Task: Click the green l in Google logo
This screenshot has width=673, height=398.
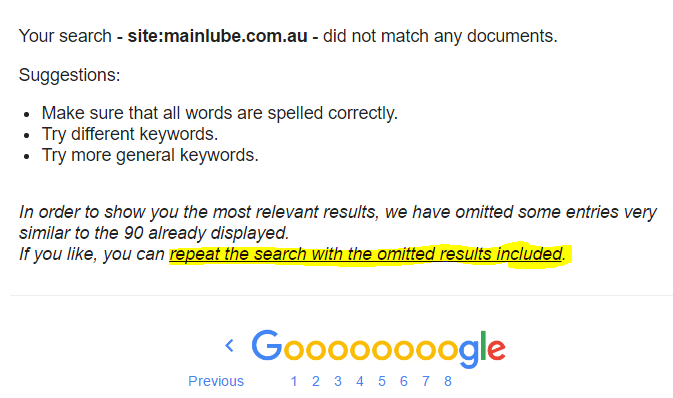Action: (483, 345)
